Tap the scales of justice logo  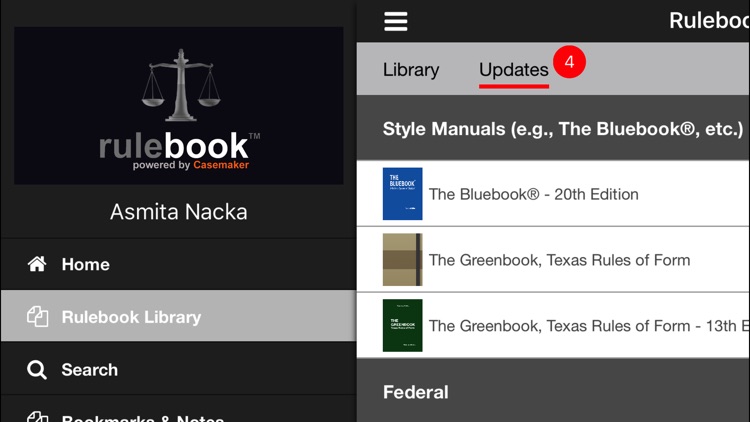[181, 85]
